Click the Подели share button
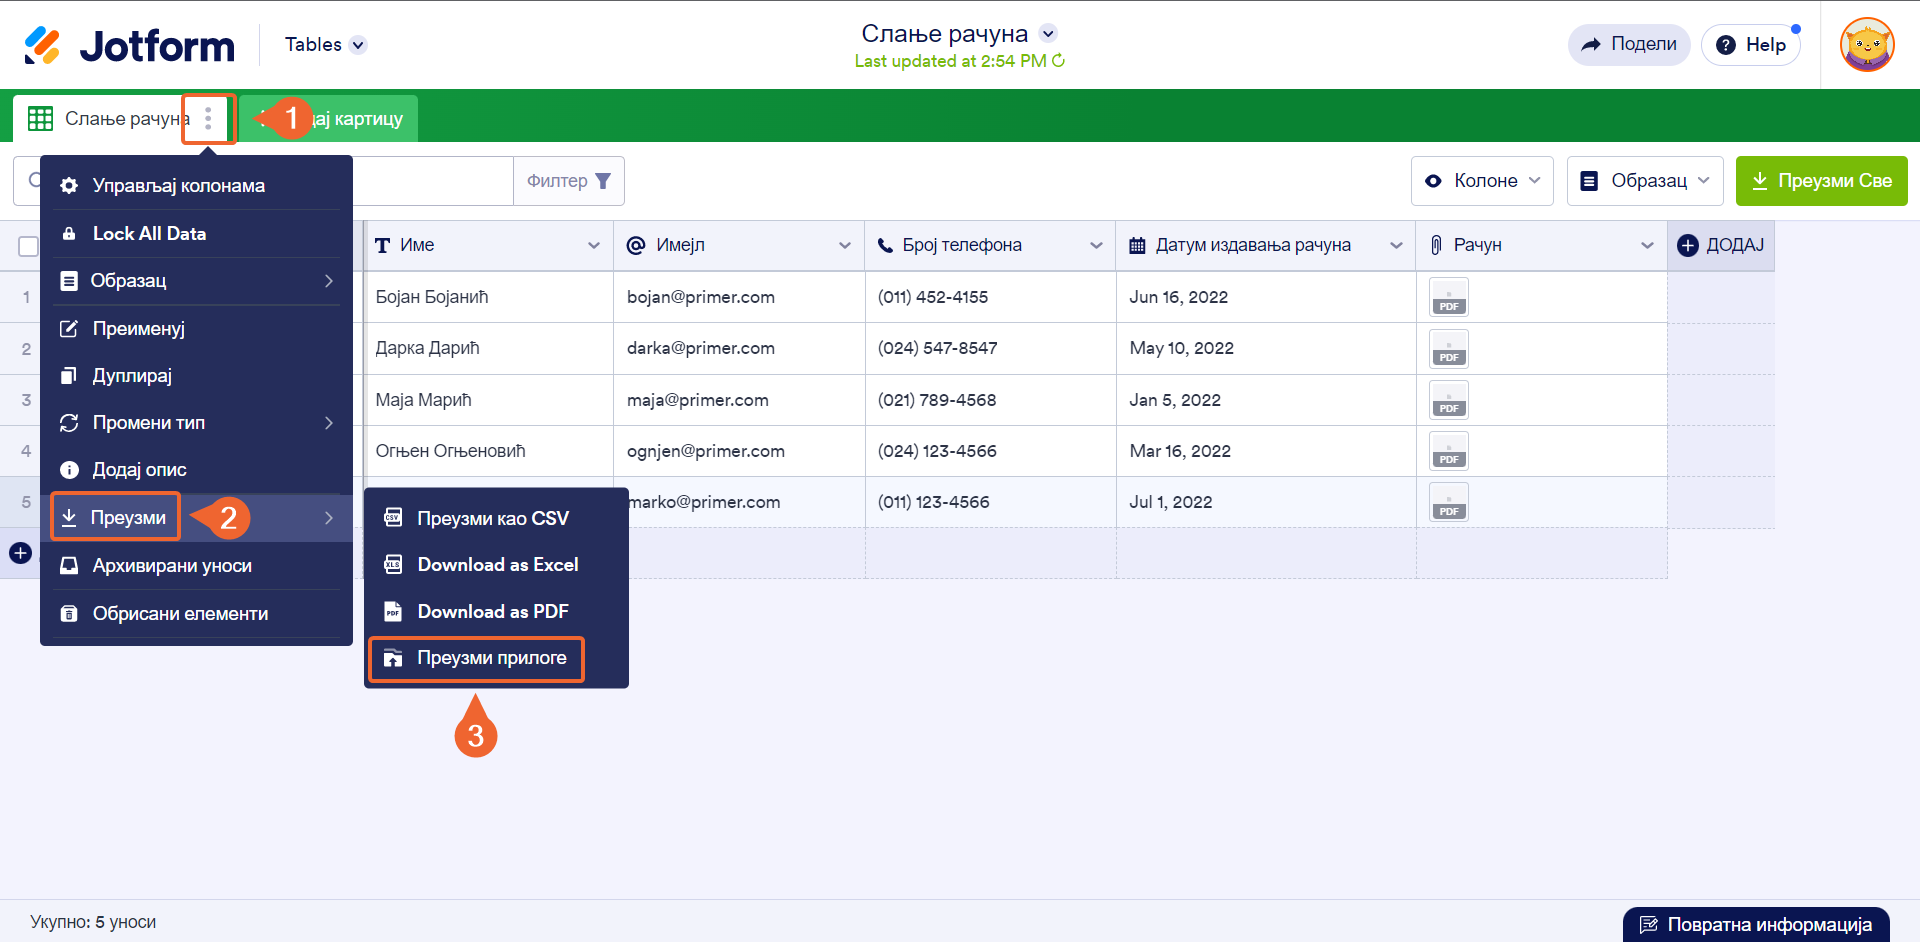The width and height of the screenshot is (1920, 942). point(1629,44)
